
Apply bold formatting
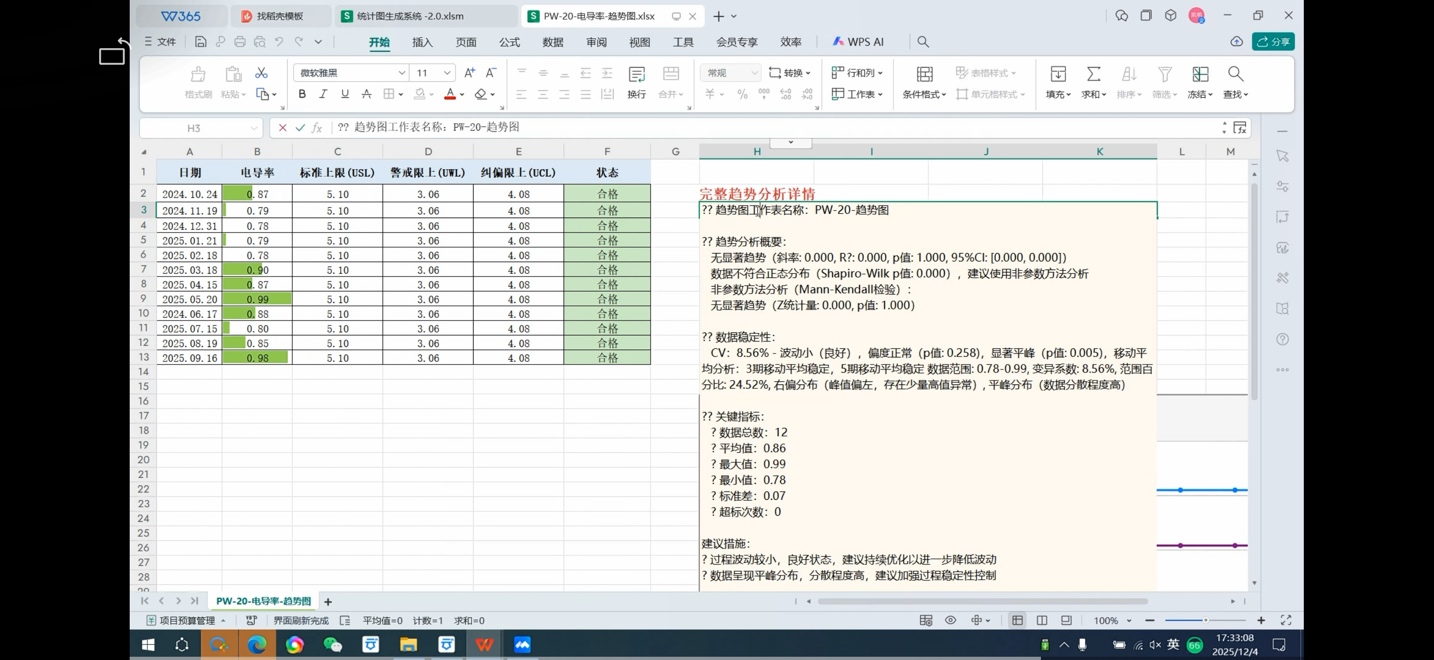click(x=302, y=94)
